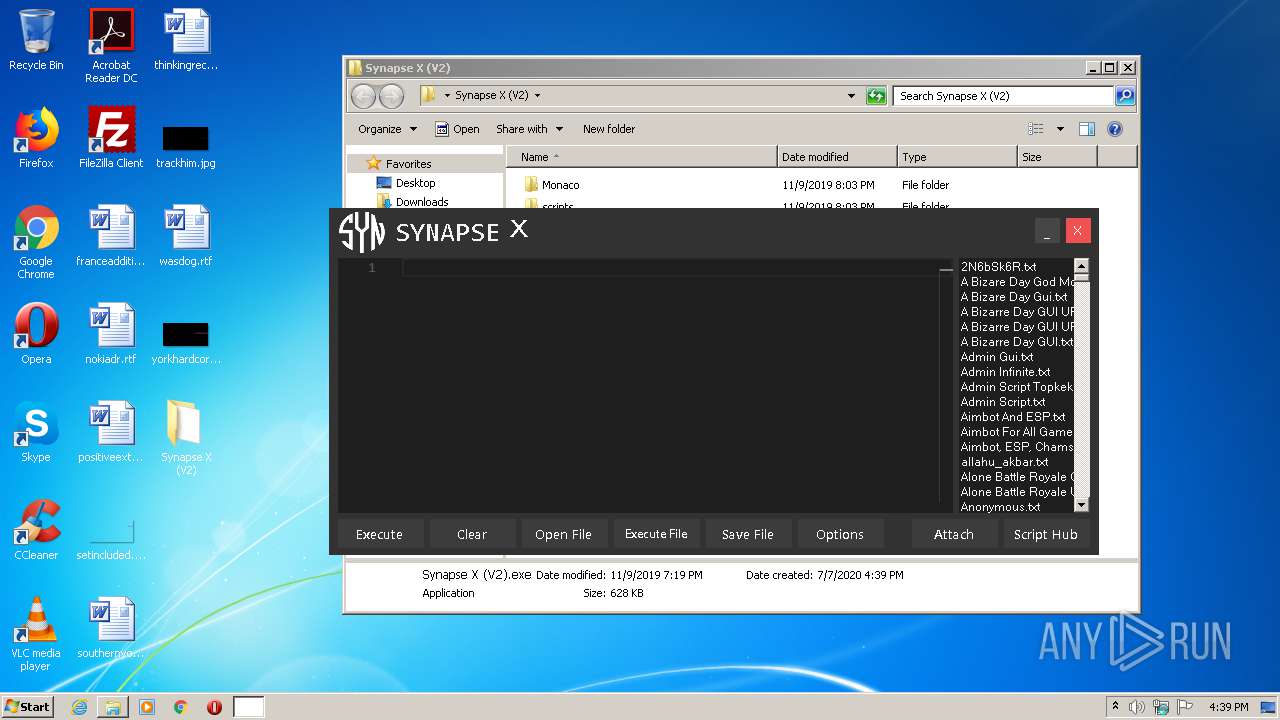Screen dimensions: 1280x720
Task: Click media player taskbar icon
Action: pos(147,707)
